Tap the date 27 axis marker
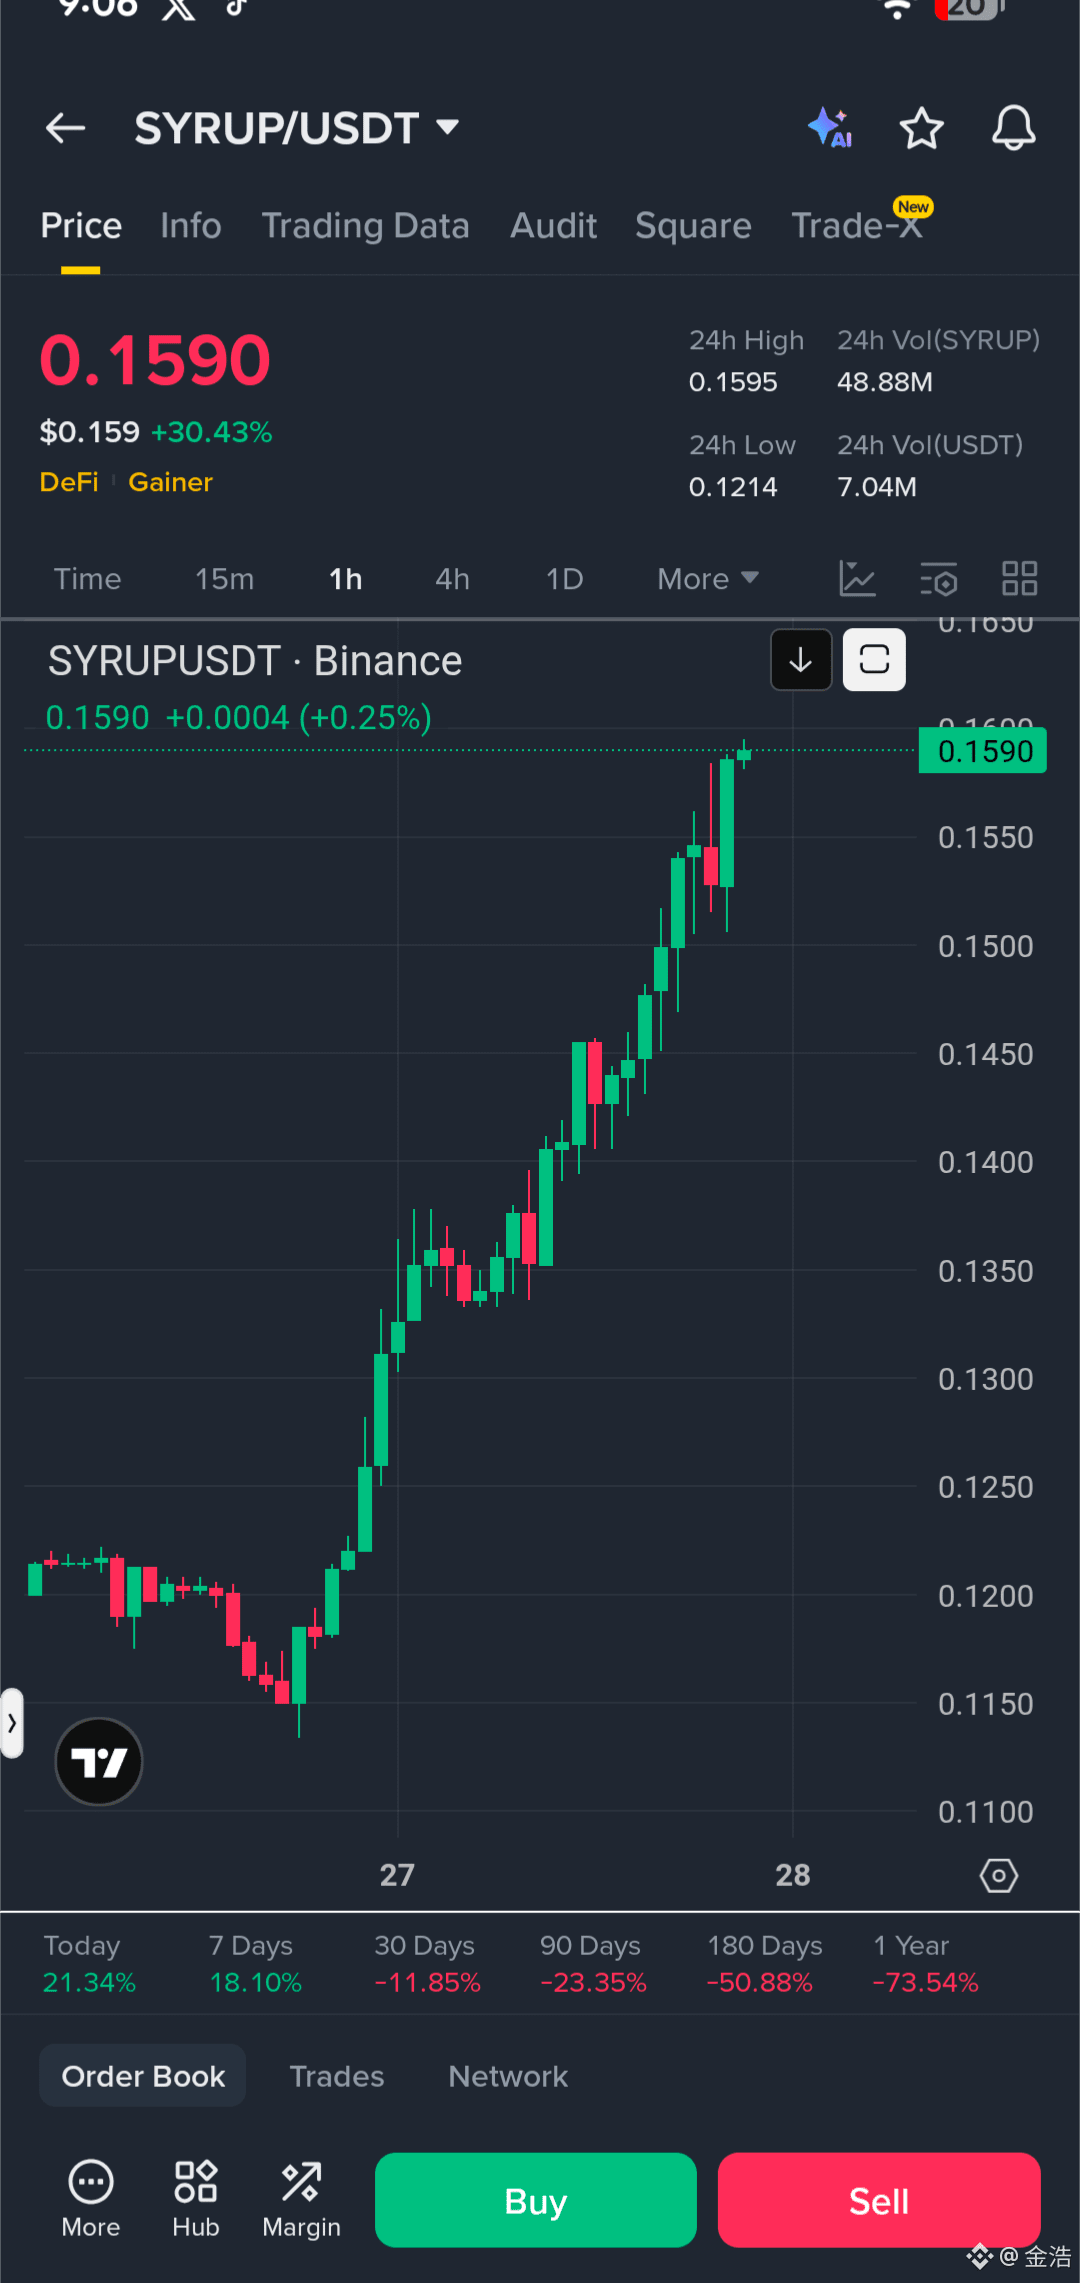 397,1875
